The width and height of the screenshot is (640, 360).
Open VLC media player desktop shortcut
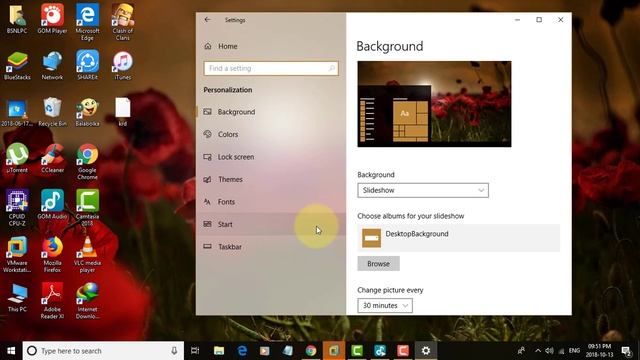pos(87,255)
